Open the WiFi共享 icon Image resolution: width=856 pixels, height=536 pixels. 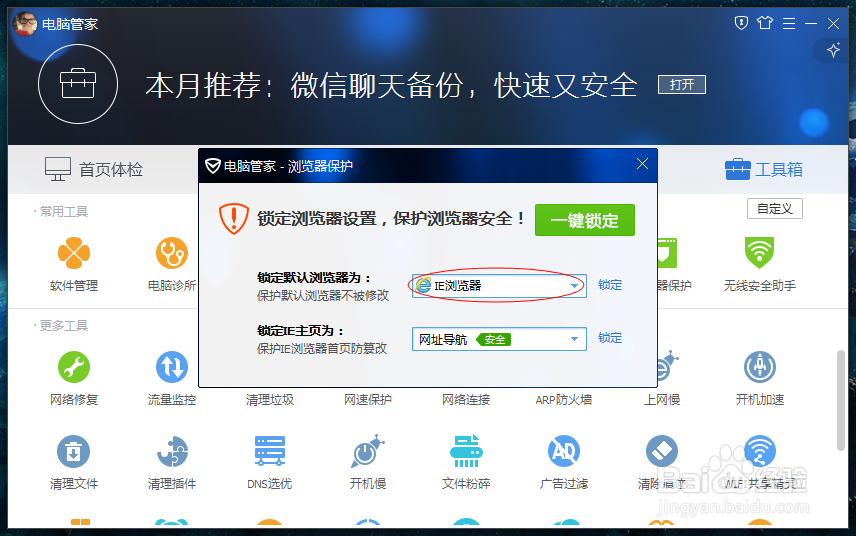pos(760,451)
